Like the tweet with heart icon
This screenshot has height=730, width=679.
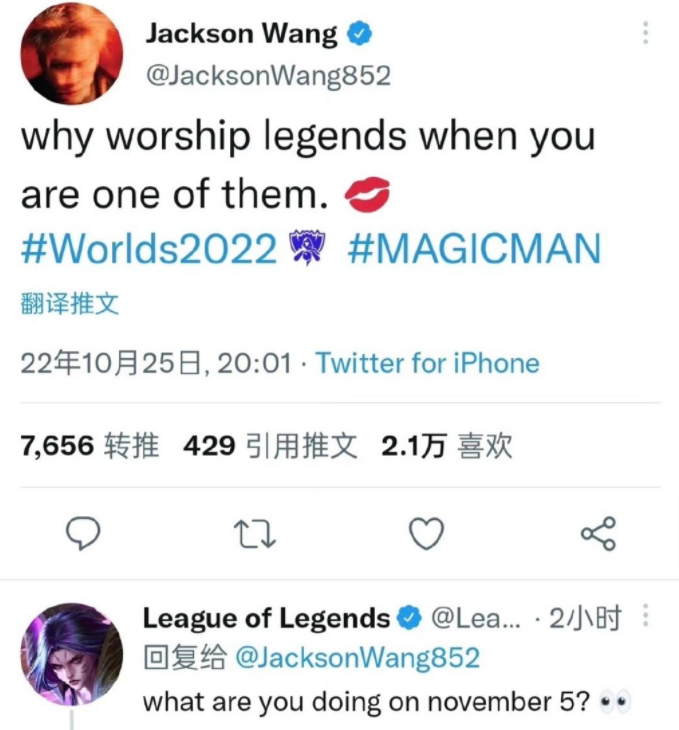426,534
